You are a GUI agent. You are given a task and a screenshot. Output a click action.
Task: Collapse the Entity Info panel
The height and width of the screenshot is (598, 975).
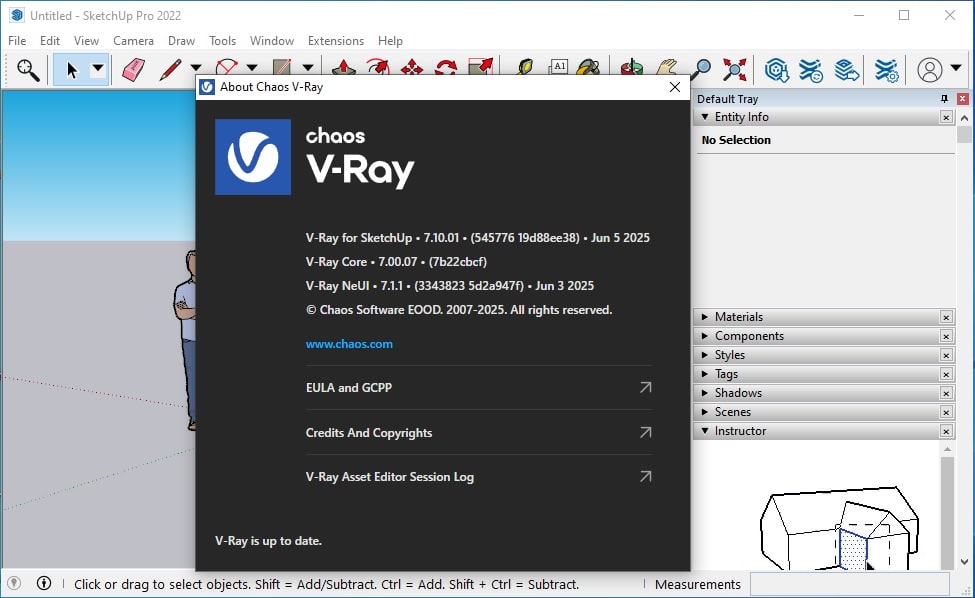point(705,117)
